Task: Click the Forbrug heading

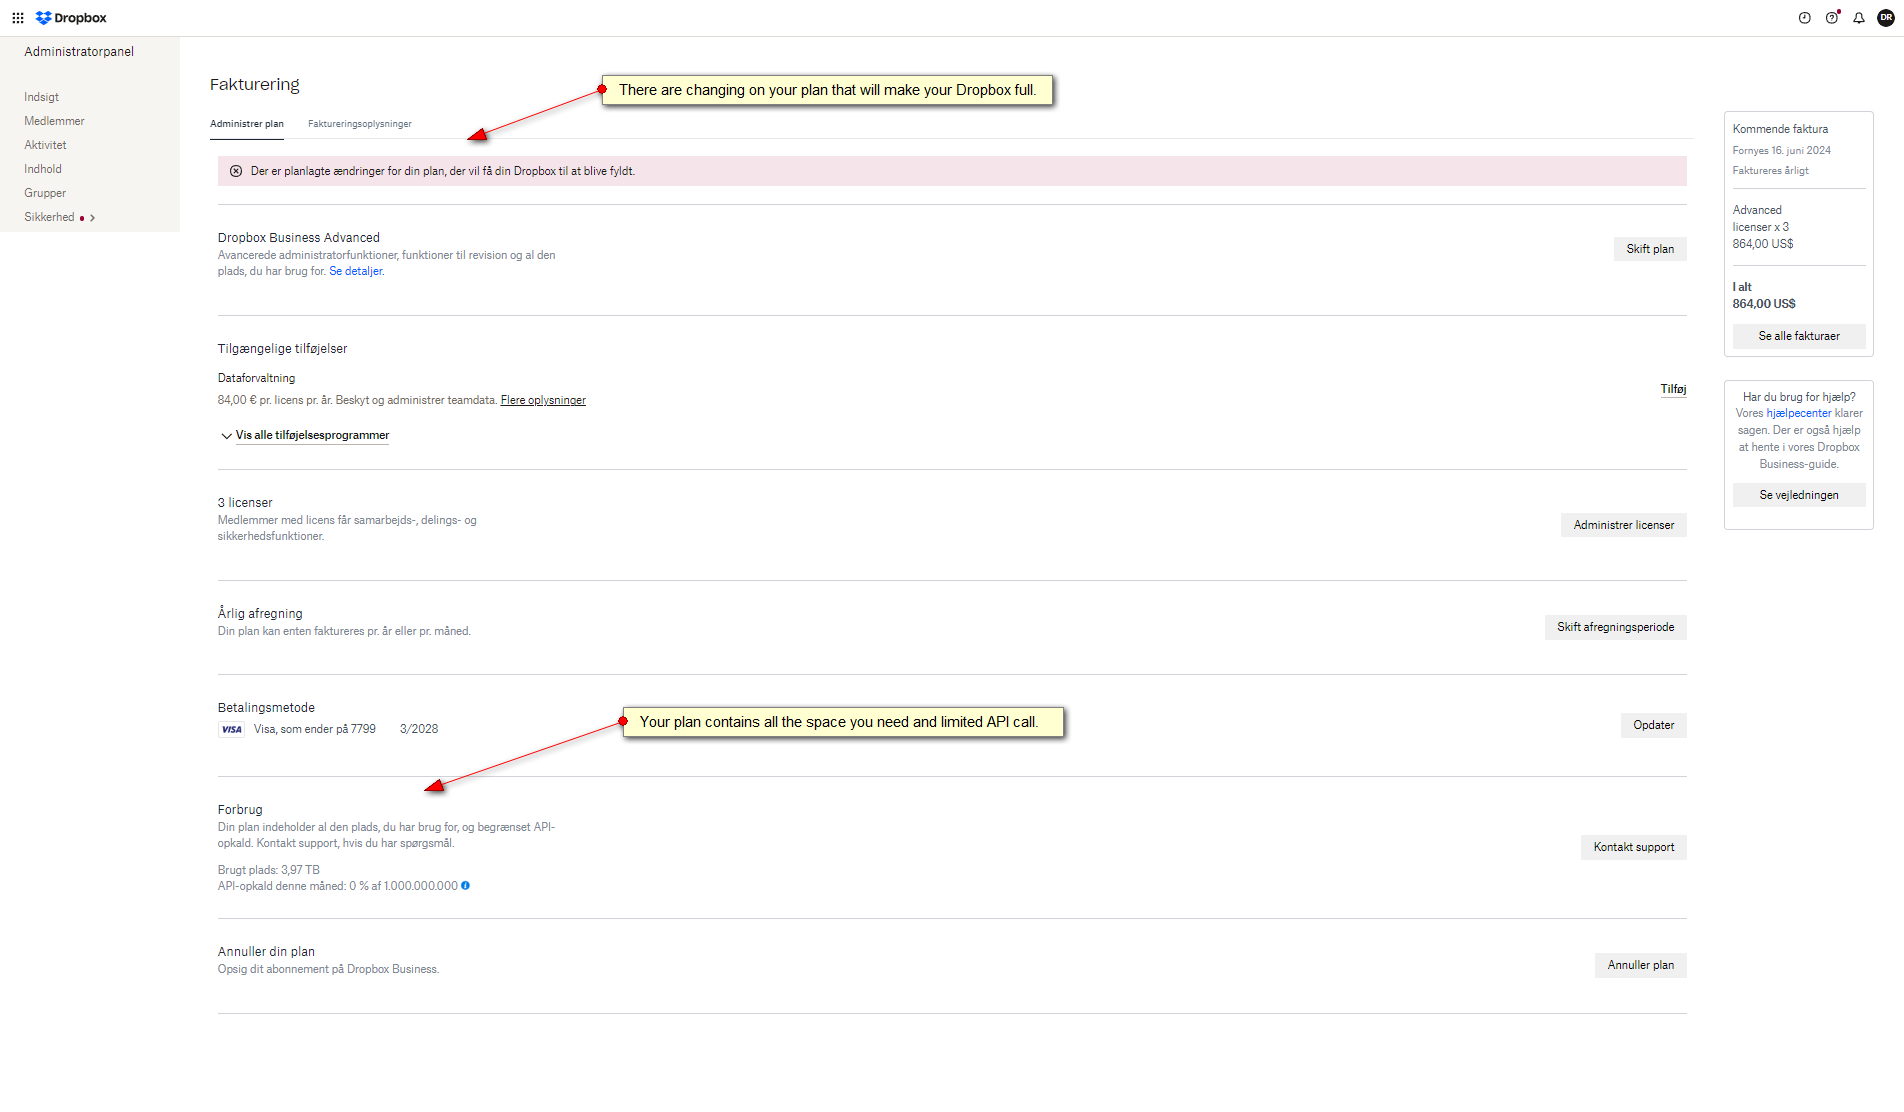Action: pos(240,810)
